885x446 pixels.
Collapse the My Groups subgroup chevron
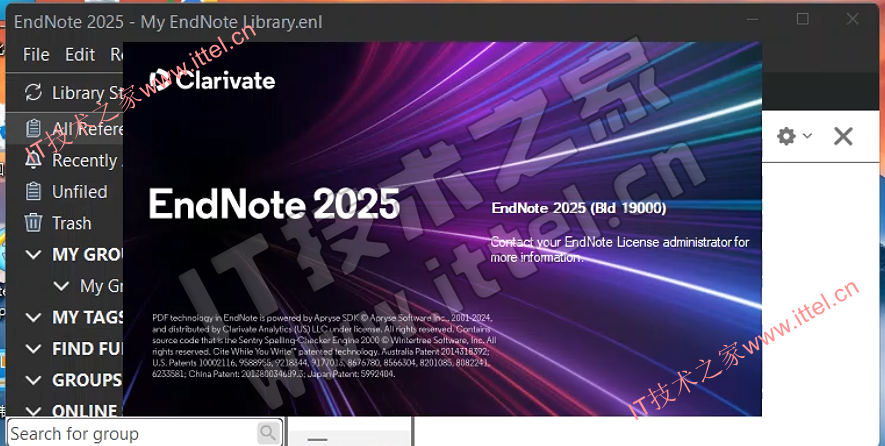tap(61, 286)
